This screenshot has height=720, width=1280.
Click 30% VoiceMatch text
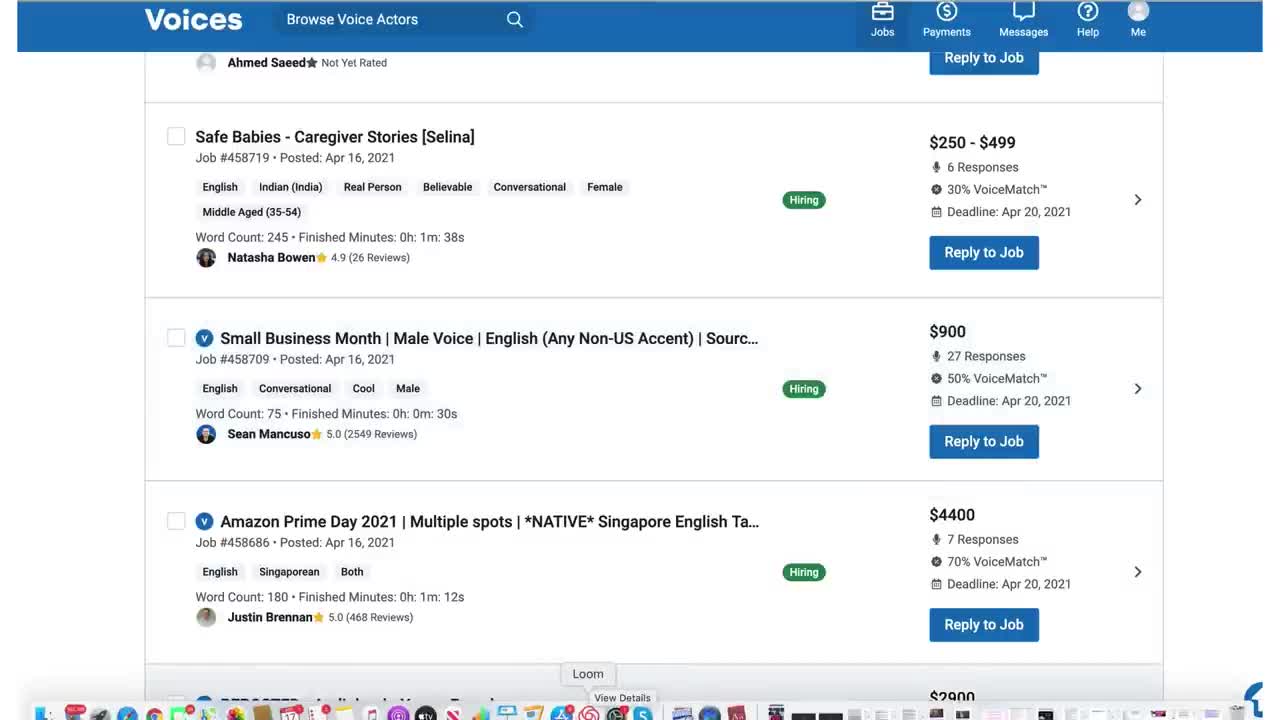997,189
